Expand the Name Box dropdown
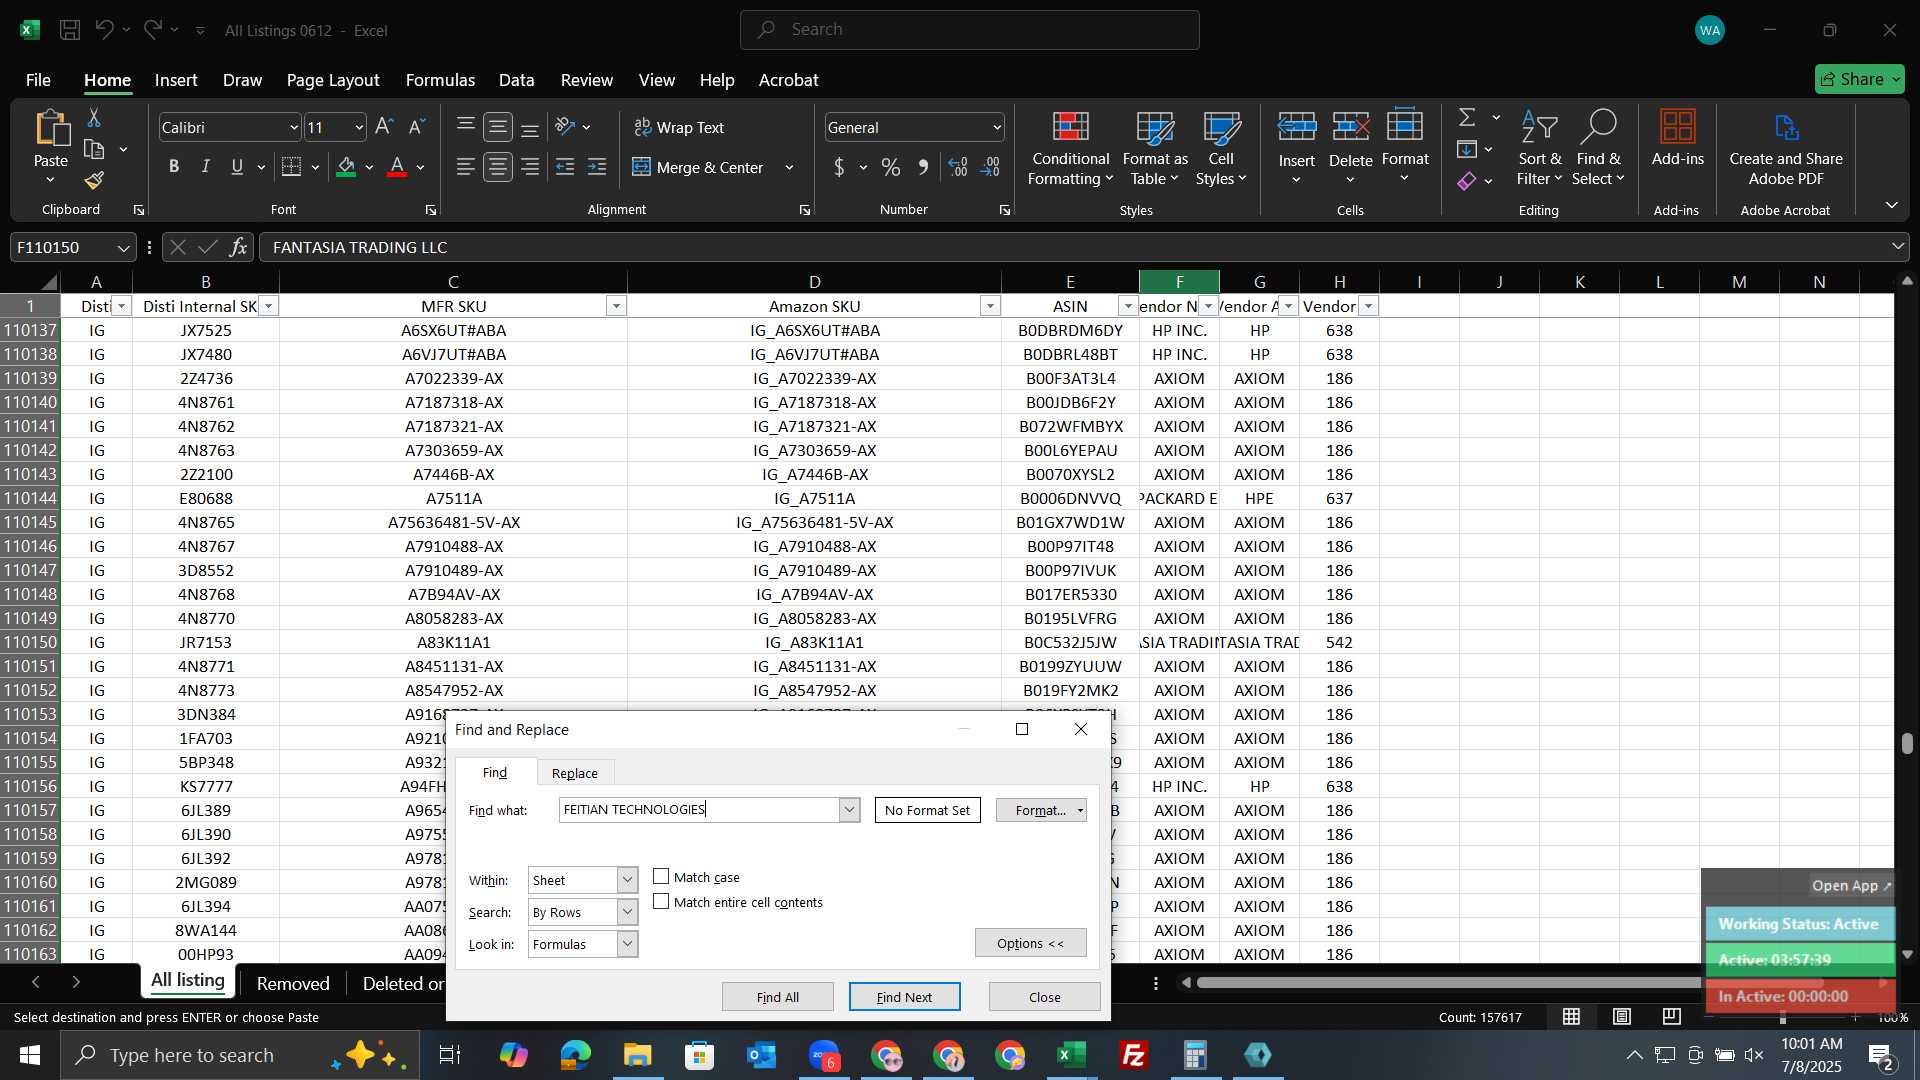Viewport: 1920px width, 1080px height. (x=123, y=247)
